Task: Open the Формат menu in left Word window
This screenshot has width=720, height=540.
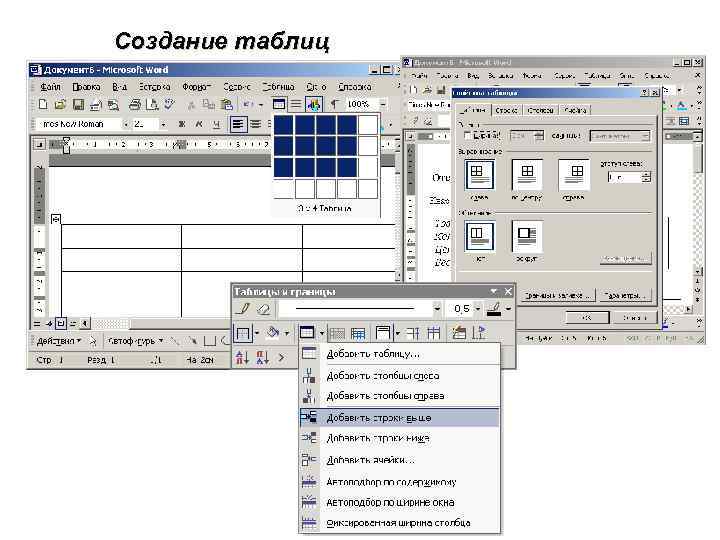Action: coord(196,87)
